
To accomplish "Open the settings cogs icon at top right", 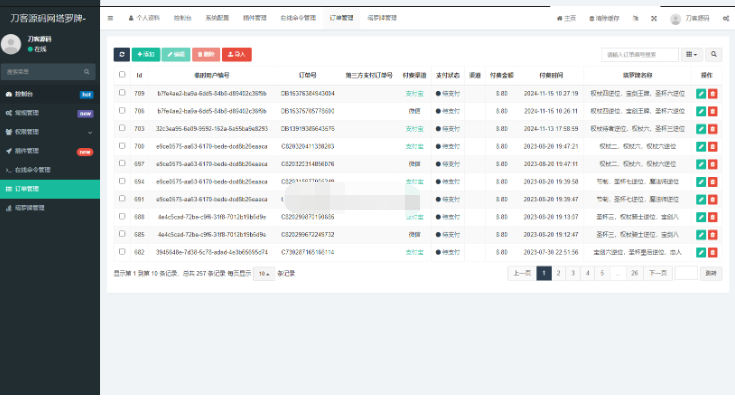I will tap(726, 18).
